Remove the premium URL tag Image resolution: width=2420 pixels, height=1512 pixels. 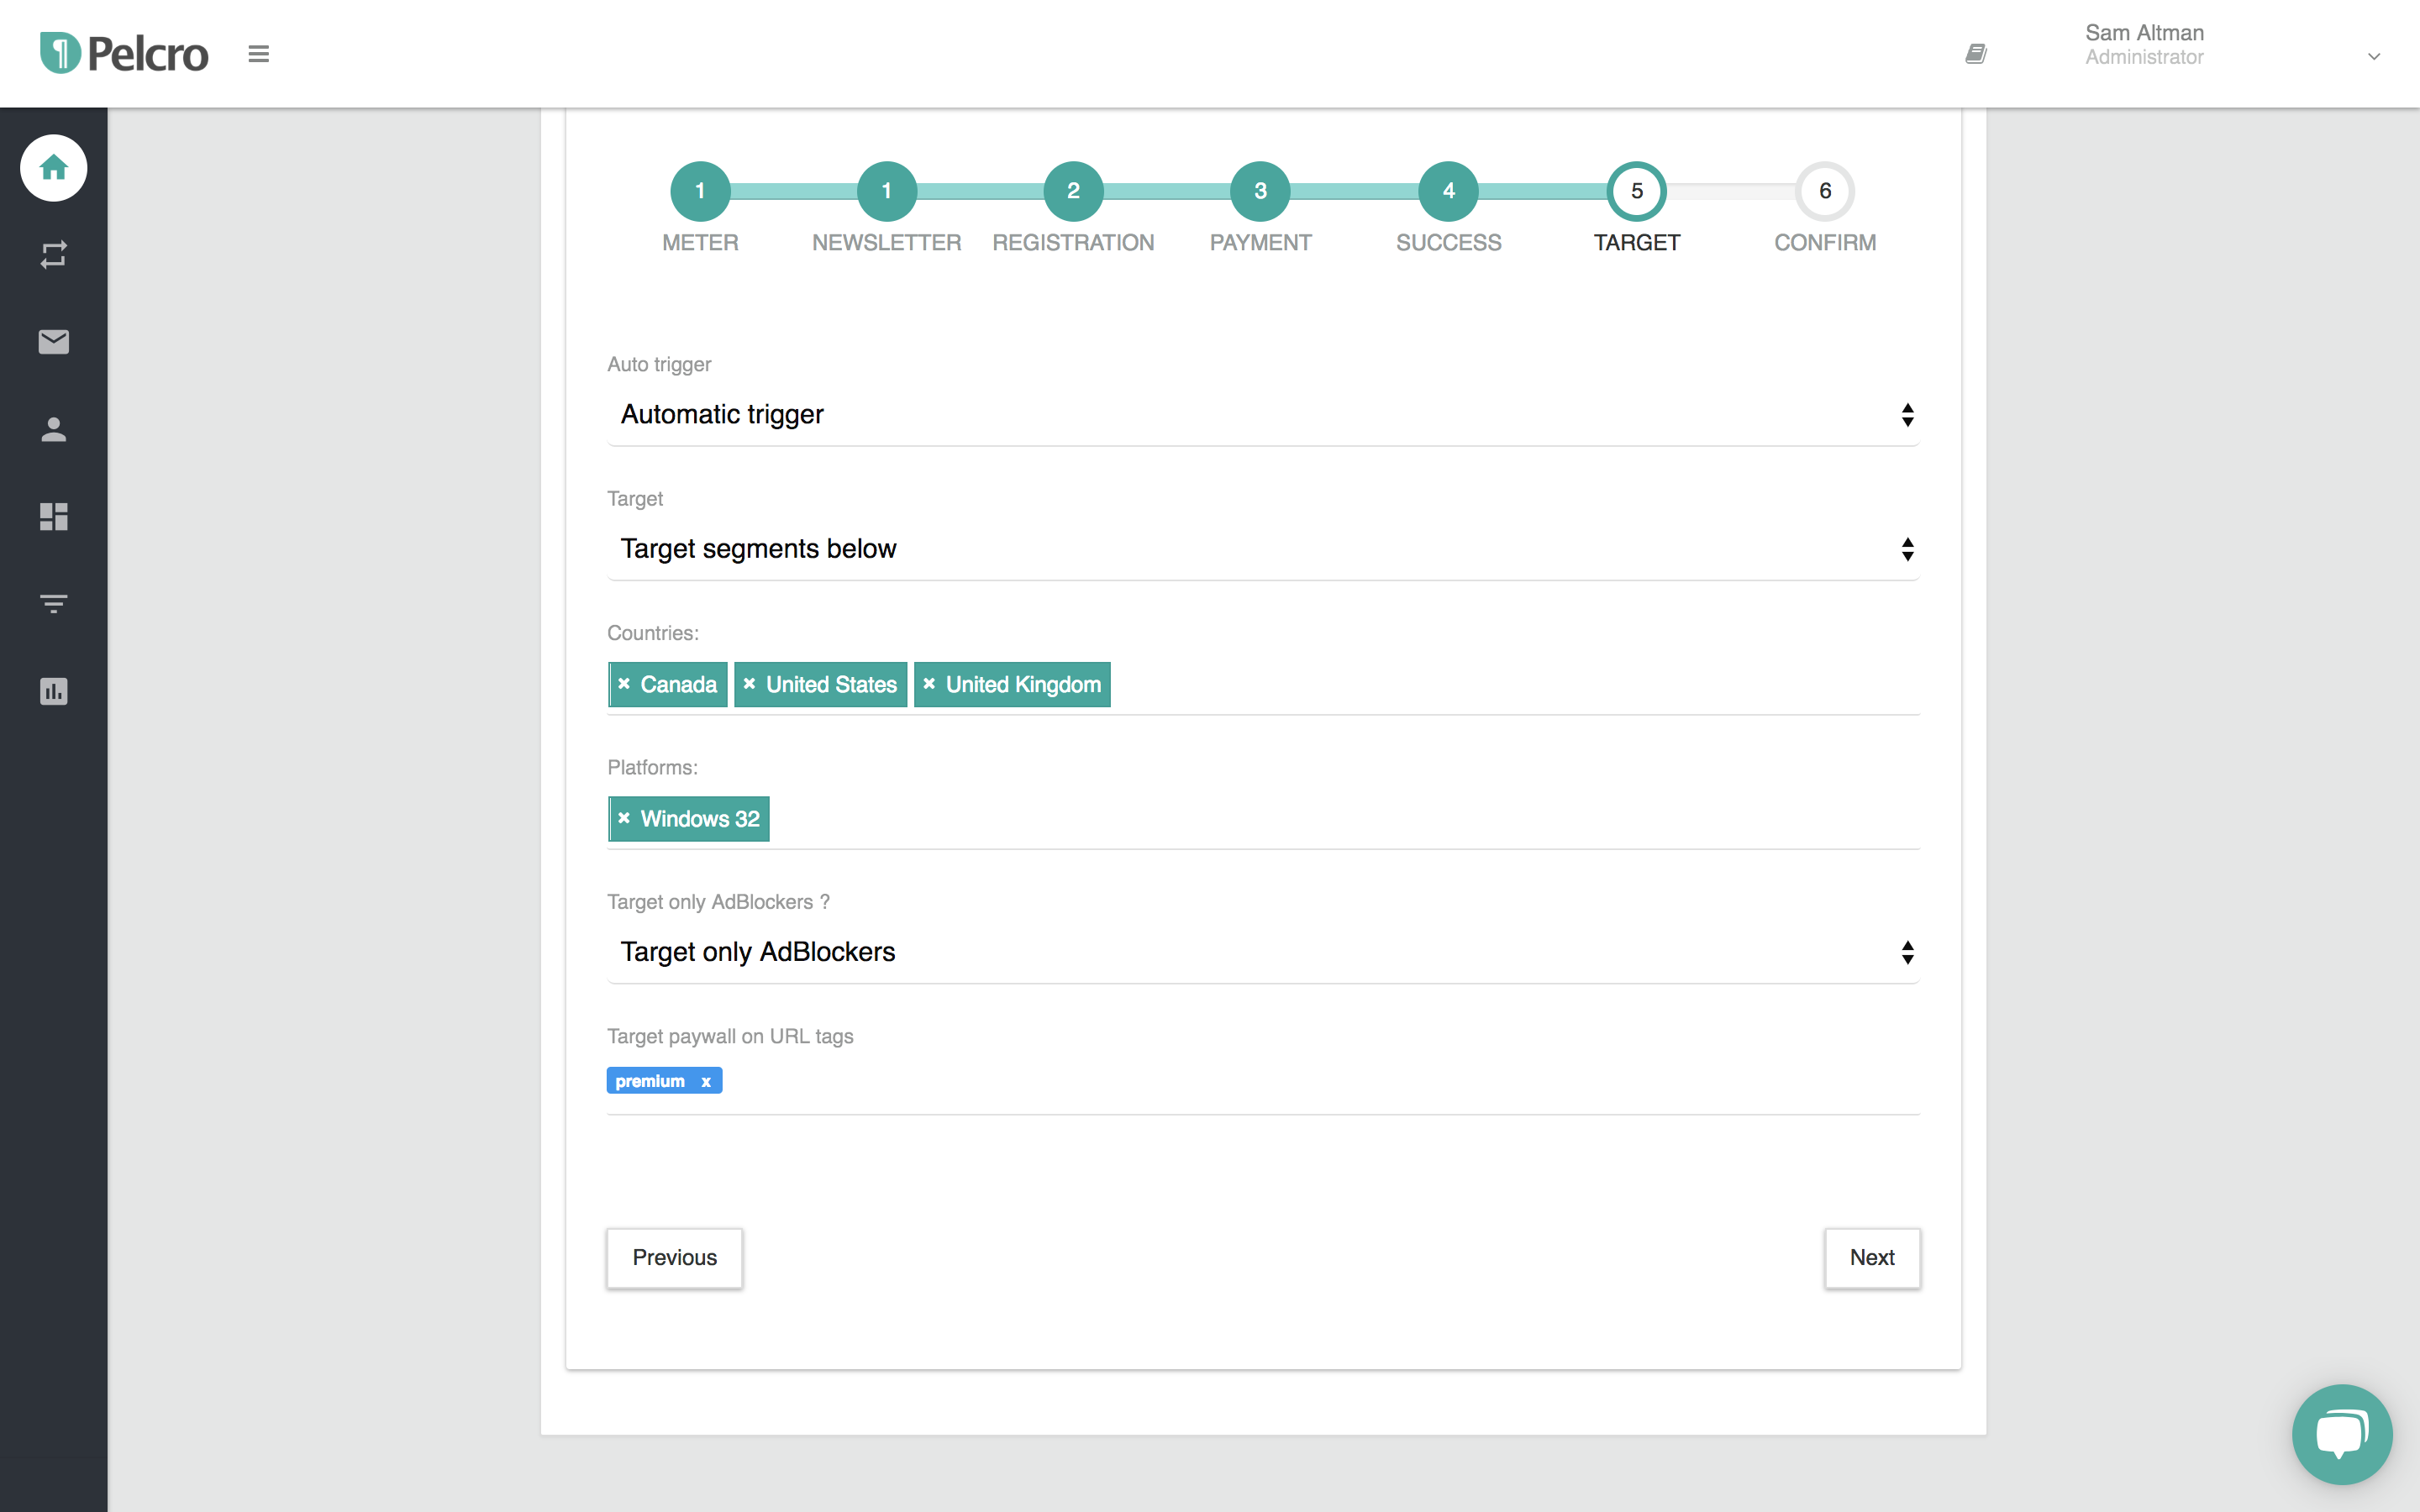706,1081
